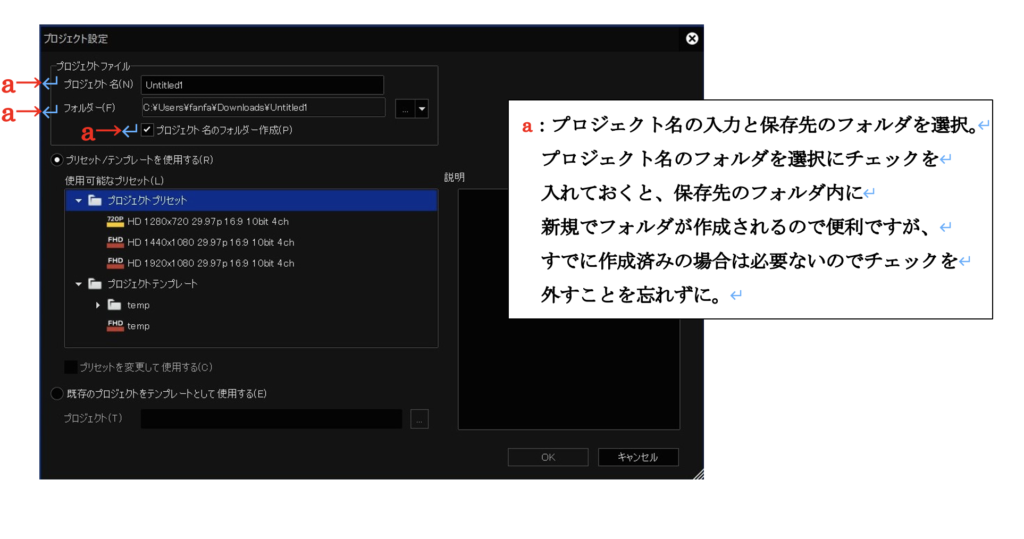Image resolution: width=1024 pixels, height=539 pixels.
Task: Close the プロジェクト設定 dialog
Action: 692,39
